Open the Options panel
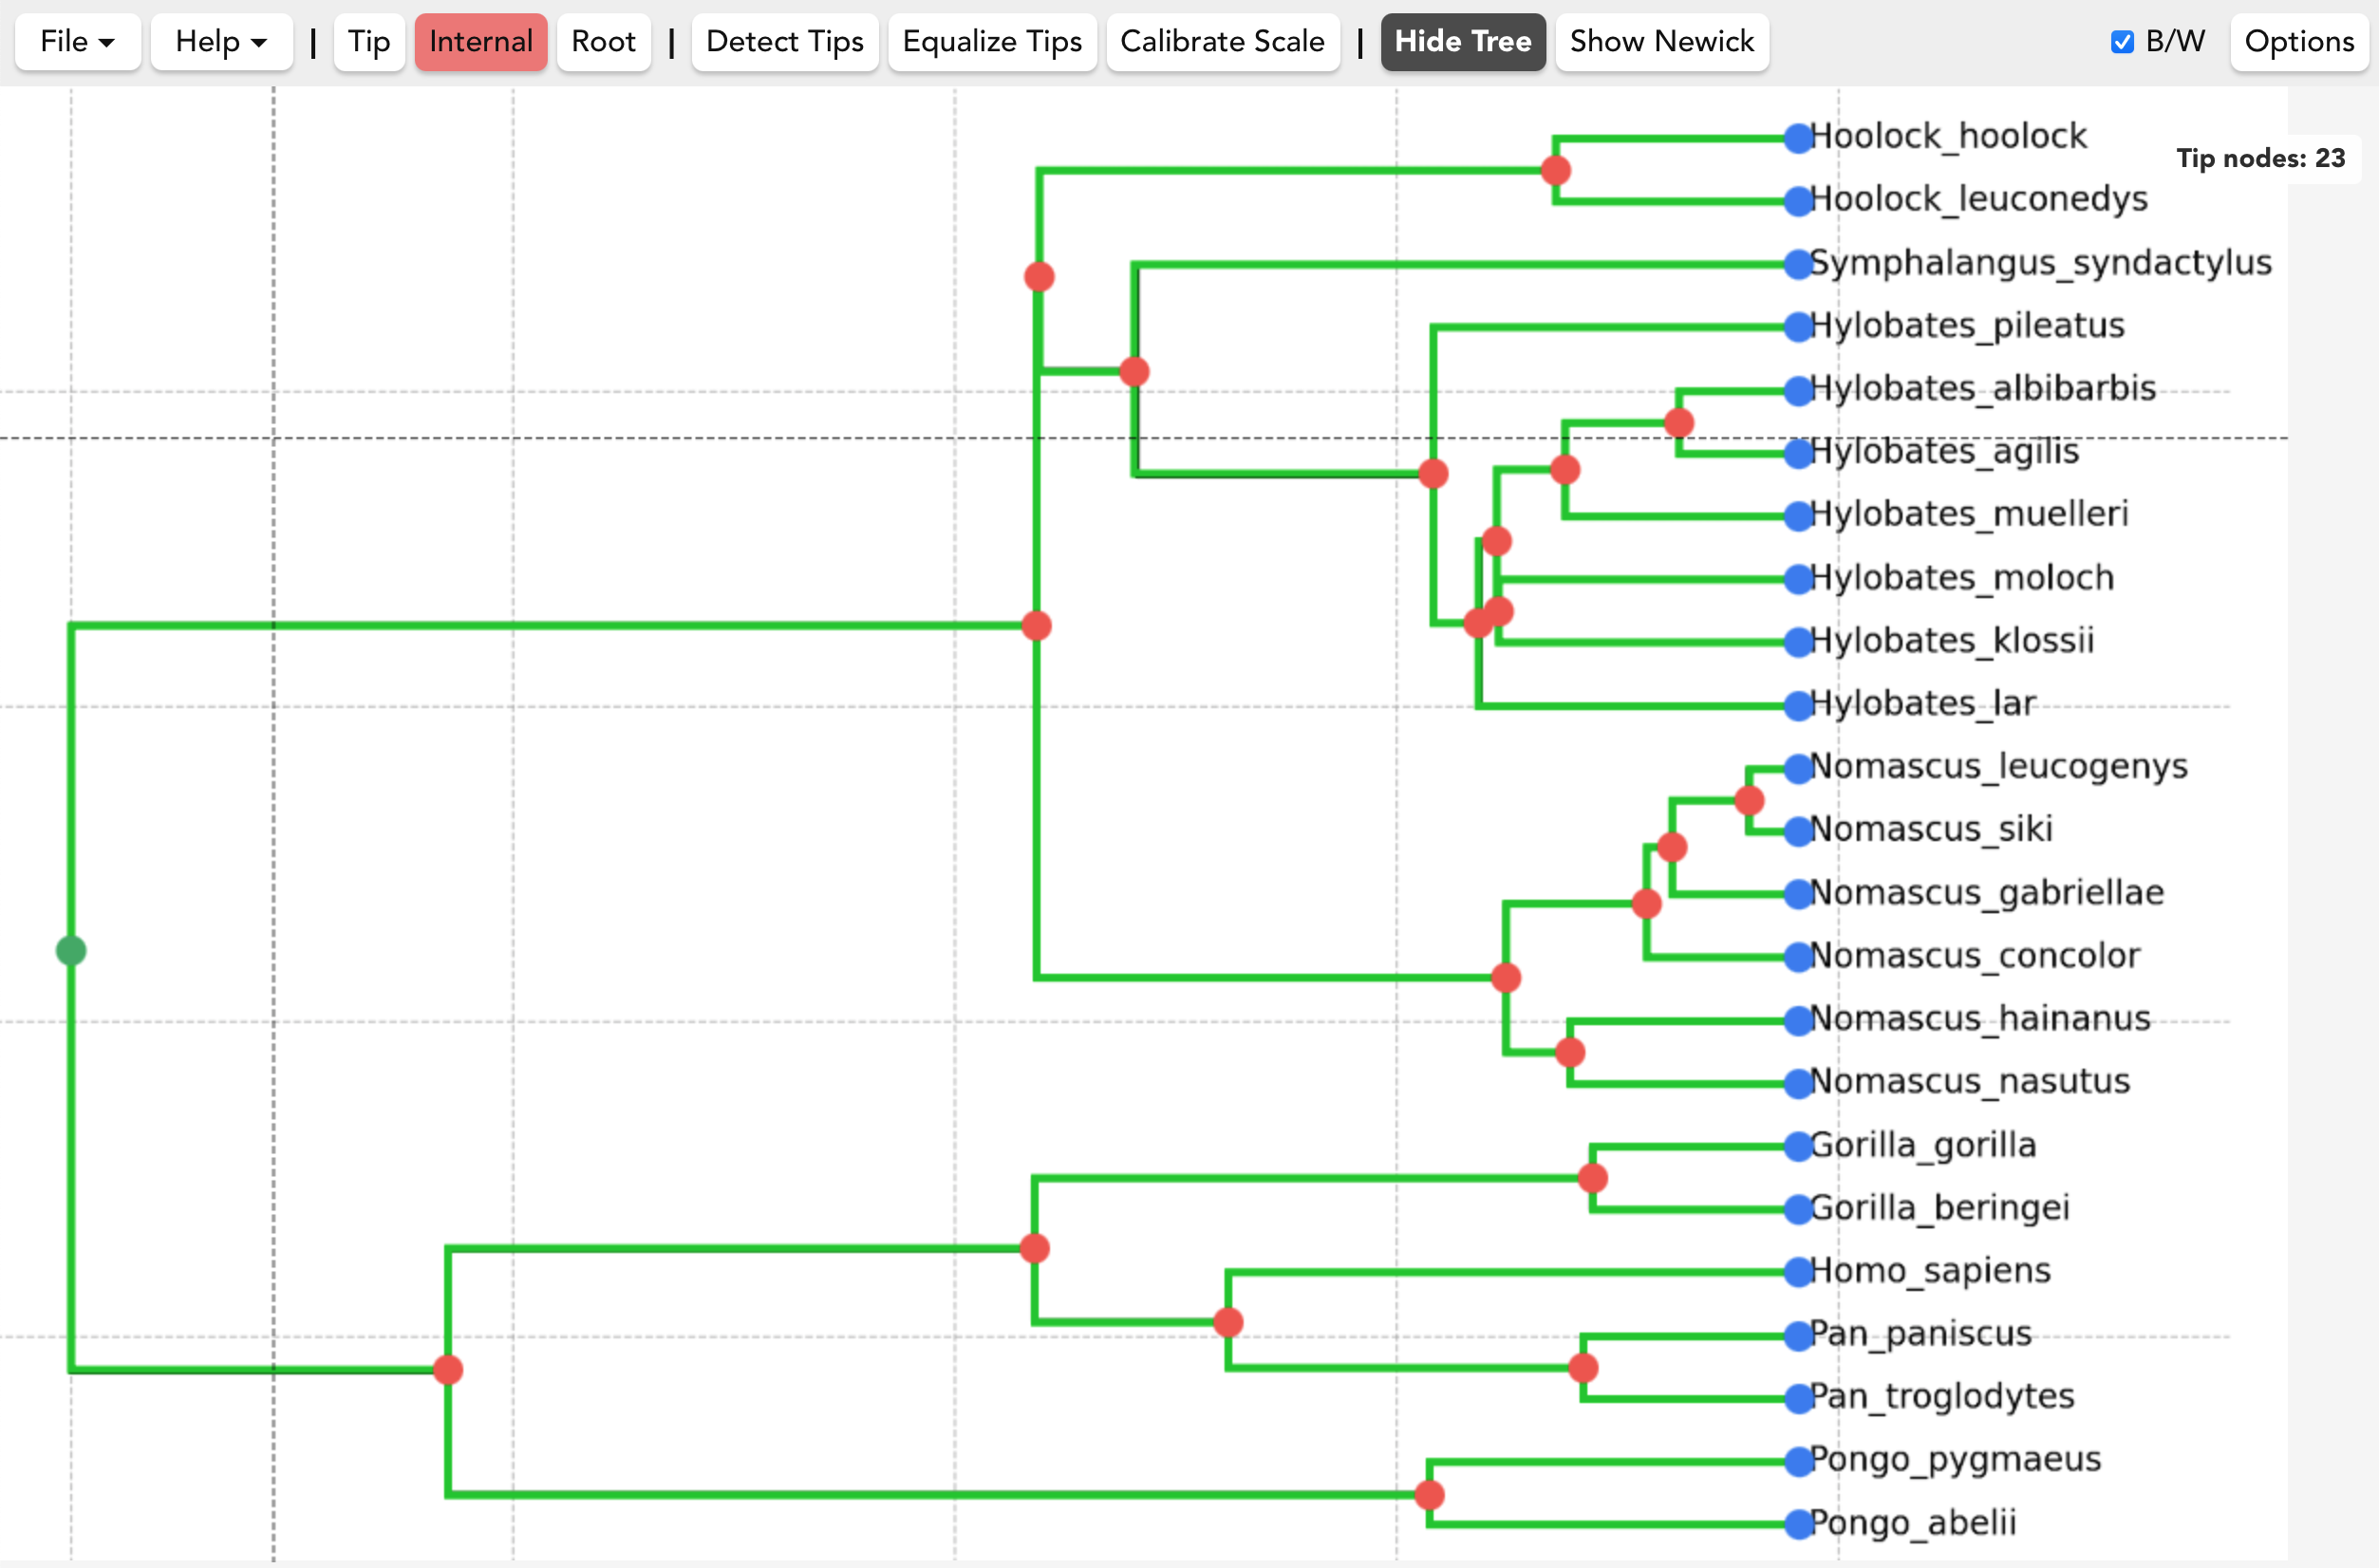This screenshot has height=1568, width=2379. pyautogui.click(x=2299, y=41)
